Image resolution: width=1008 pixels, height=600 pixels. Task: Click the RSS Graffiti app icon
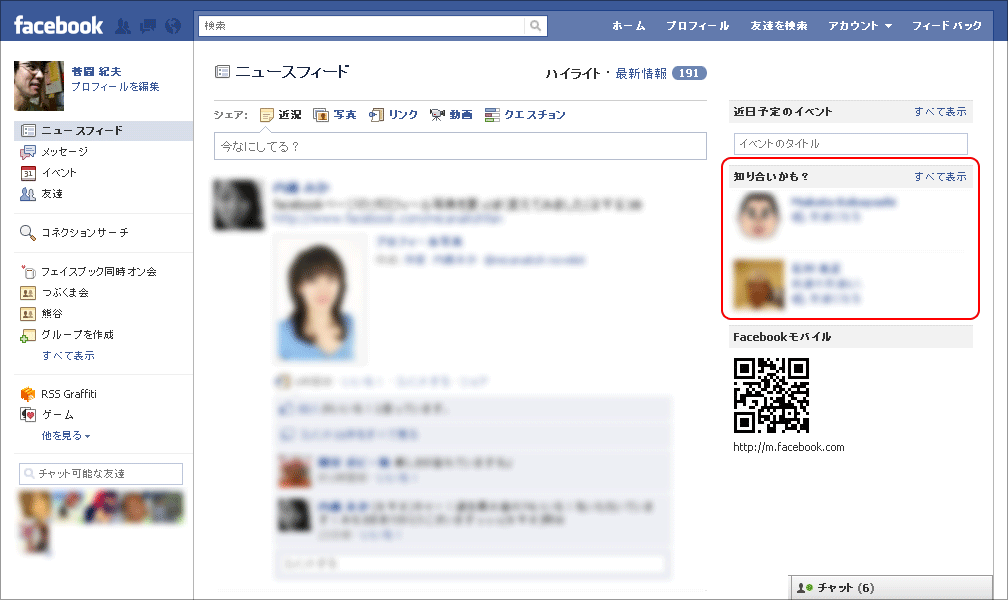28,394
